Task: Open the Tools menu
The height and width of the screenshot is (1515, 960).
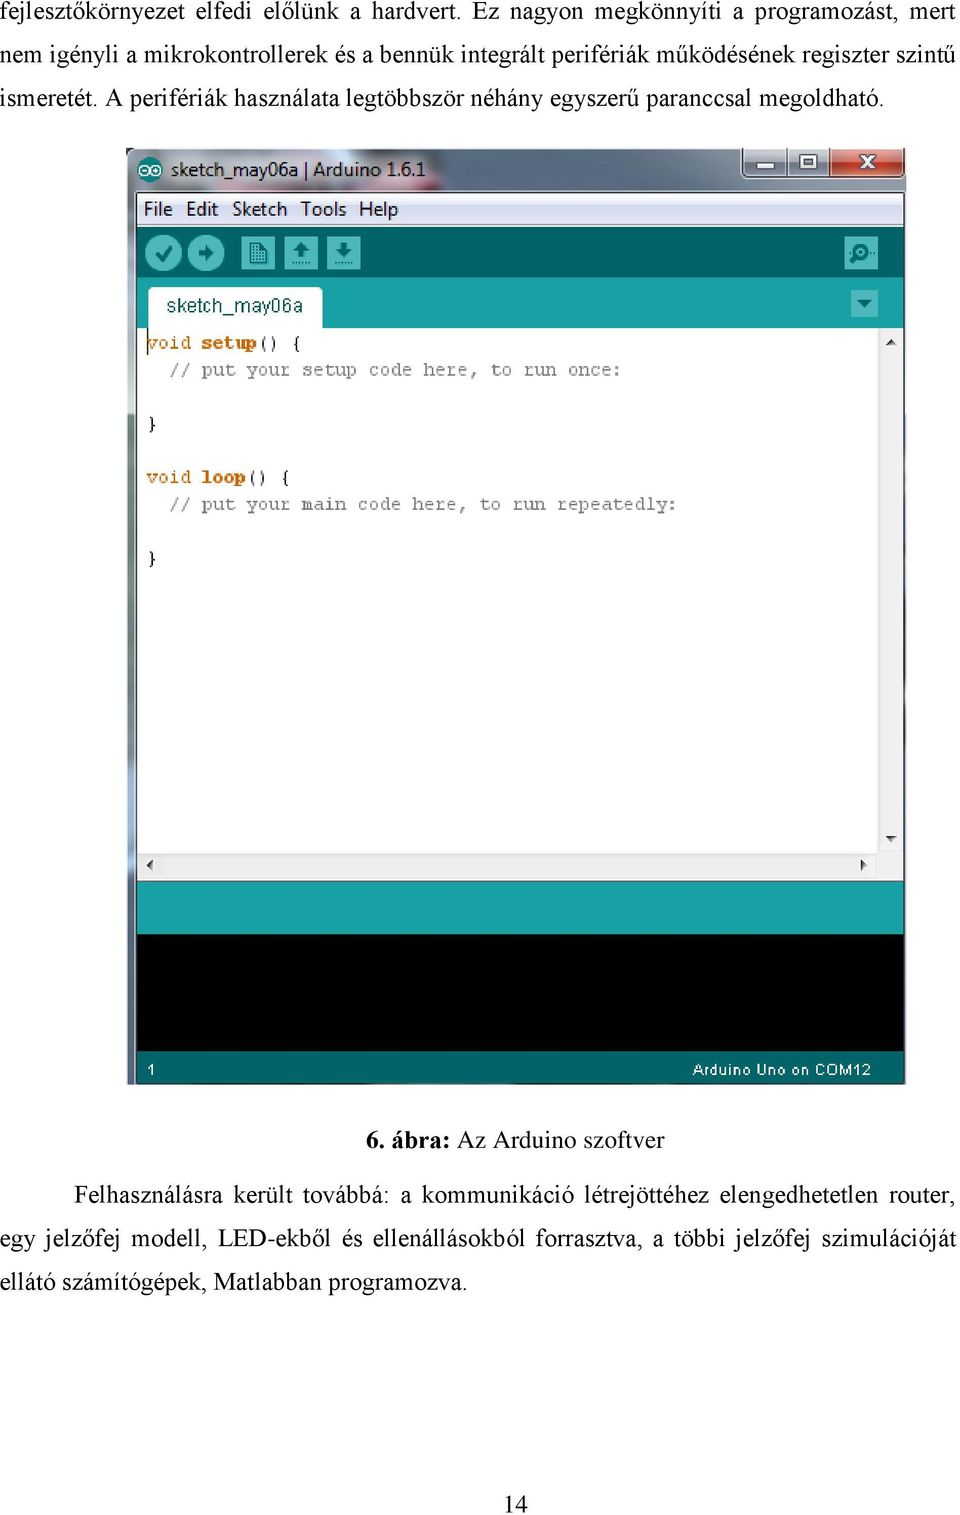Action: point(323,209)
